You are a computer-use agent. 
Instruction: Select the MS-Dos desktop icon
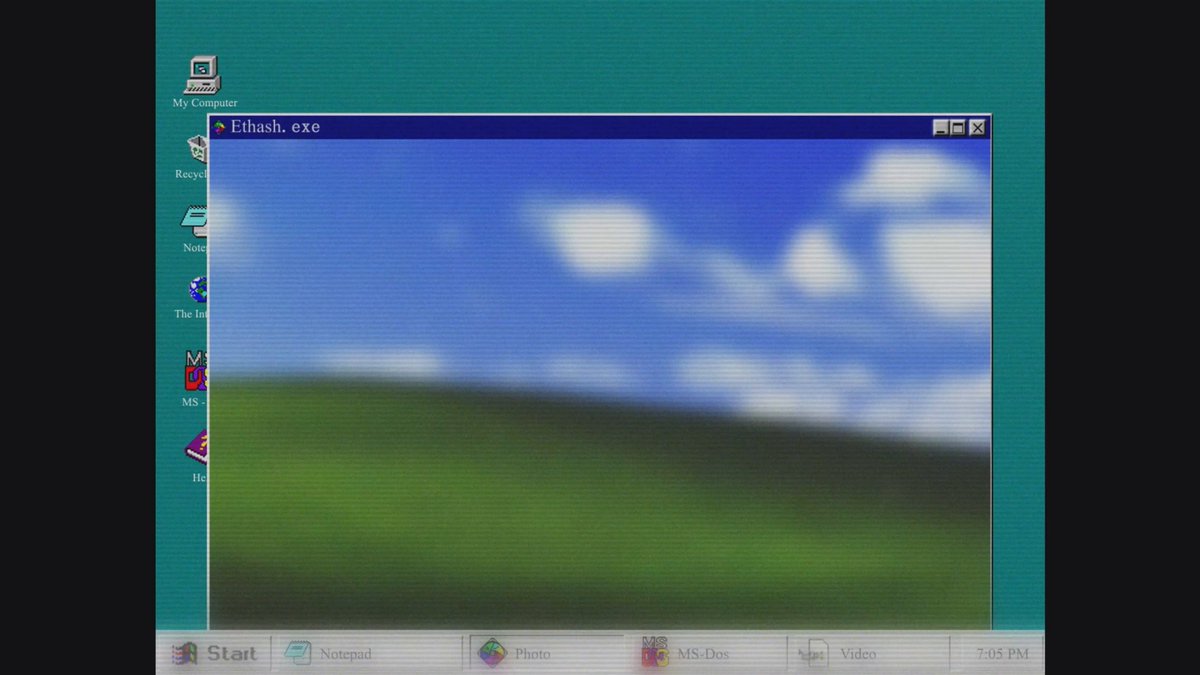pyautogui.click(x=196, y=370)
